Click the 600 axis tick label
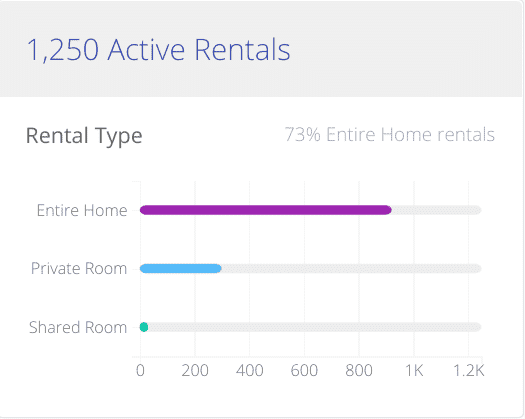 click(x=304, y=371)
